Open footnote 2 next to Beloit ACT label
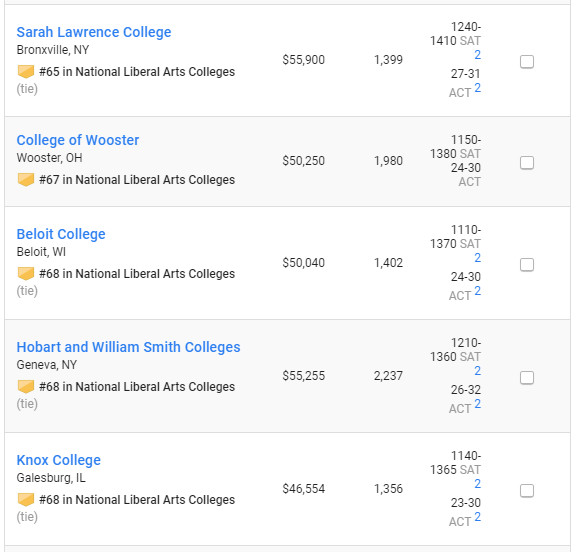Screen dimensions: 577x552 [477, 291]
